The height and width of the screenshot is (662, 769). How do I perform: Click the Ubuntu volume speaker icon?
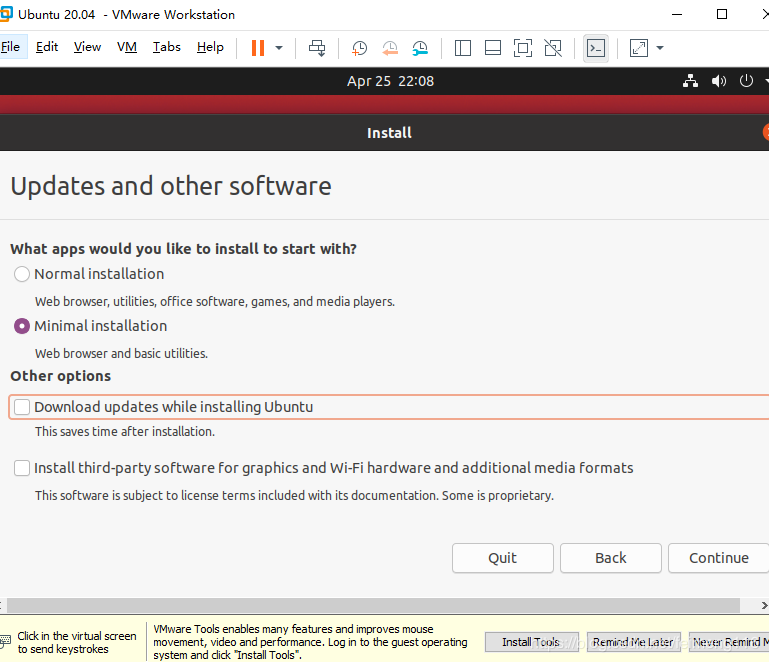718,81
